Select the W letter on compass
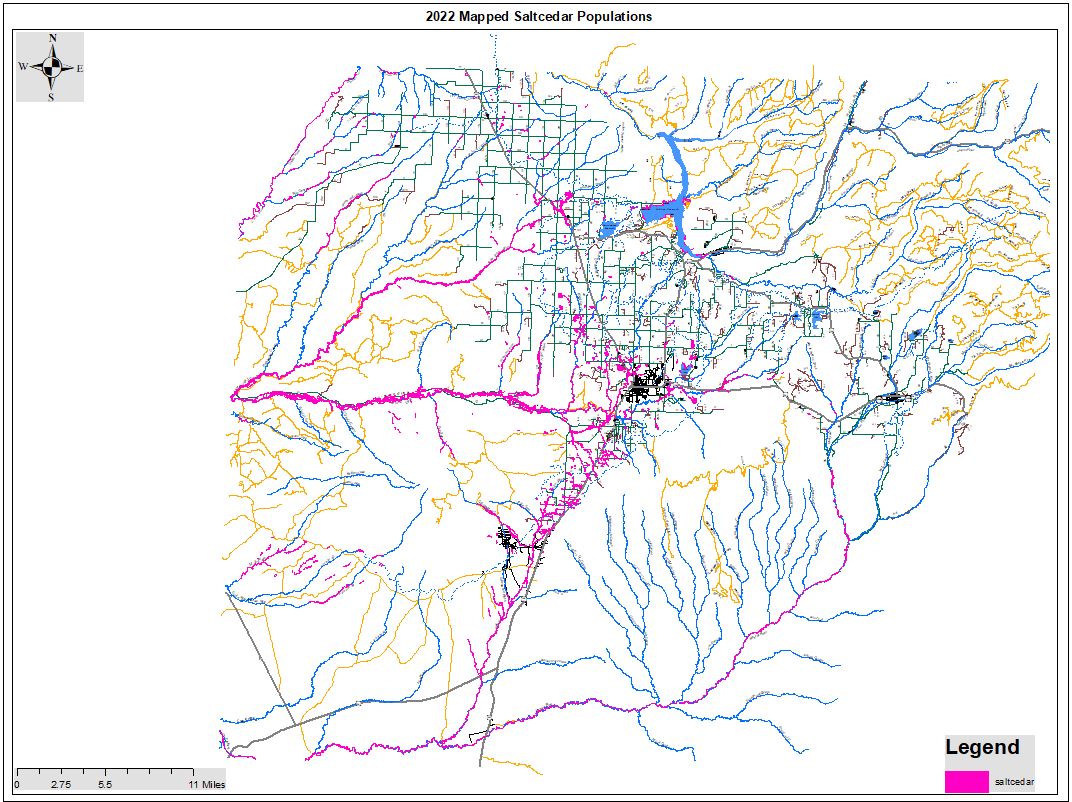 (x=22, y=67)
